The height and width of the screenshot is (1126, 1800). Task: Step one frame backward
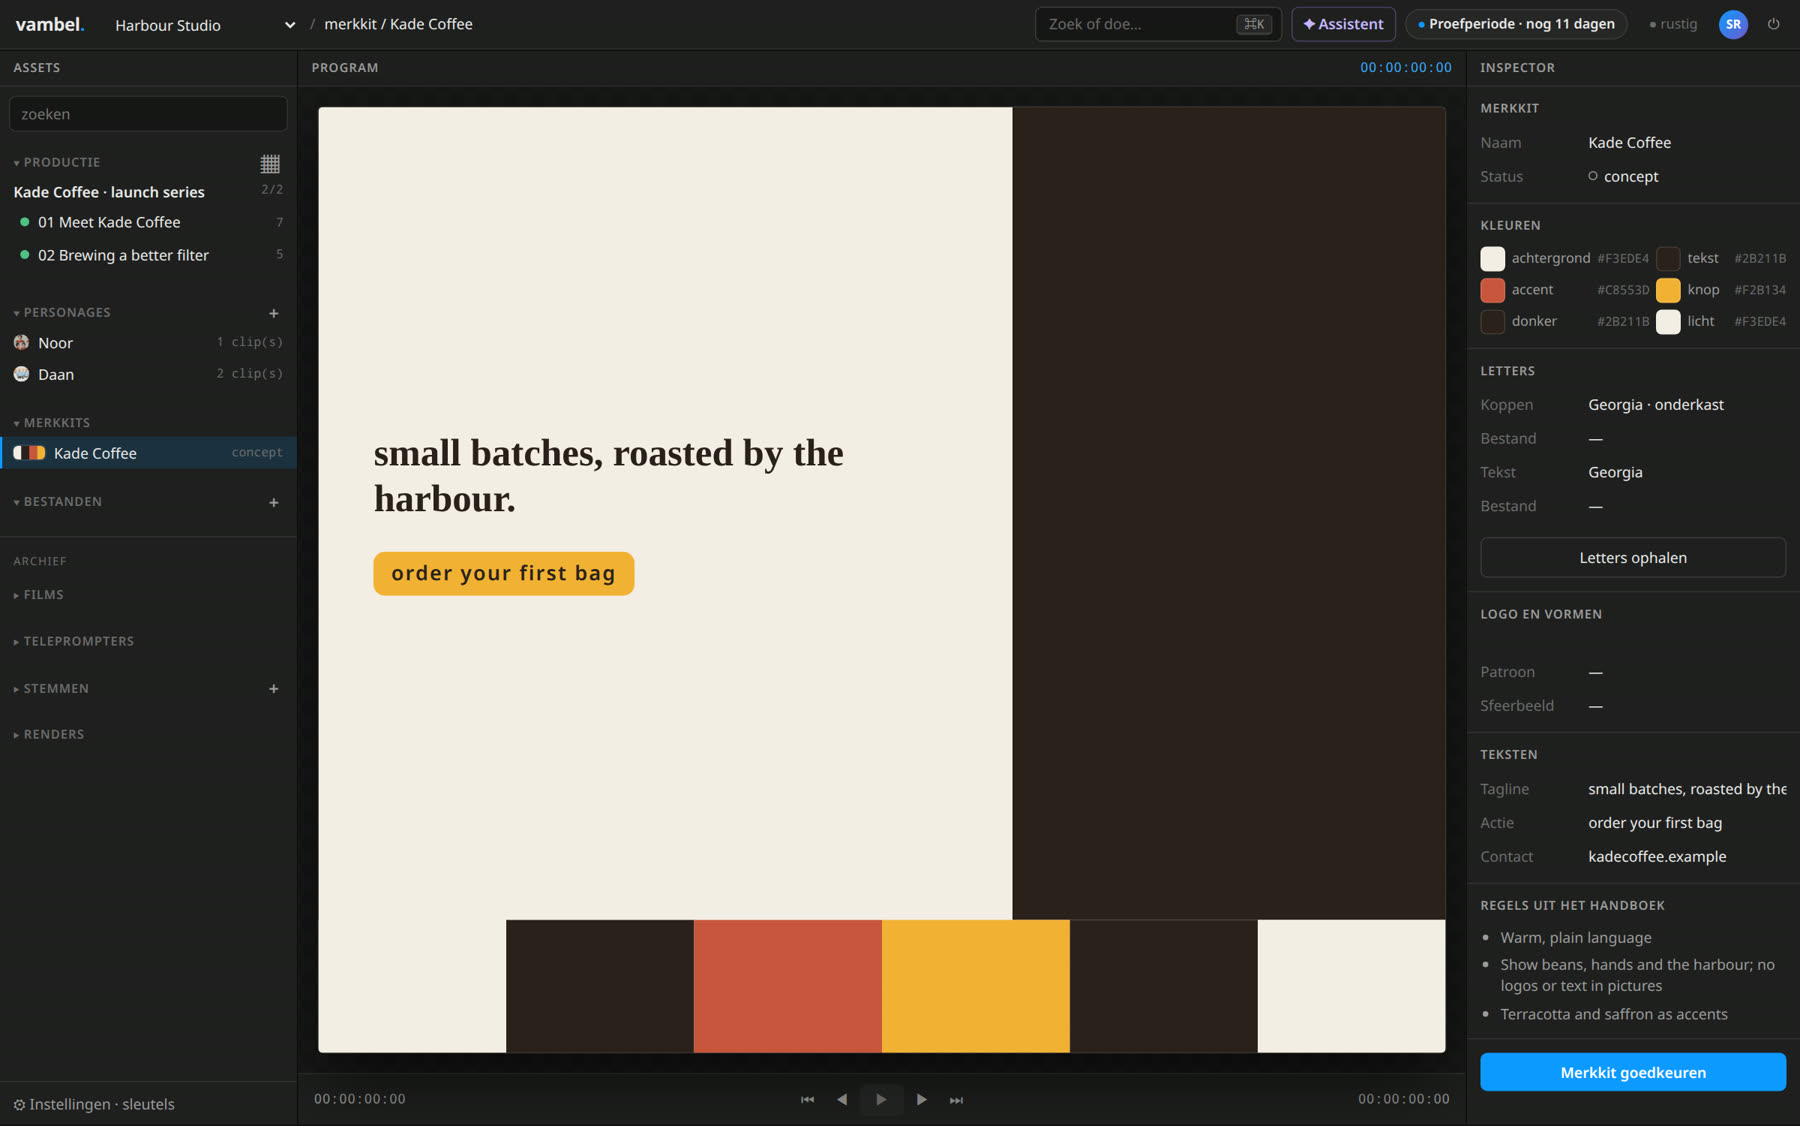click(842, 1099)
